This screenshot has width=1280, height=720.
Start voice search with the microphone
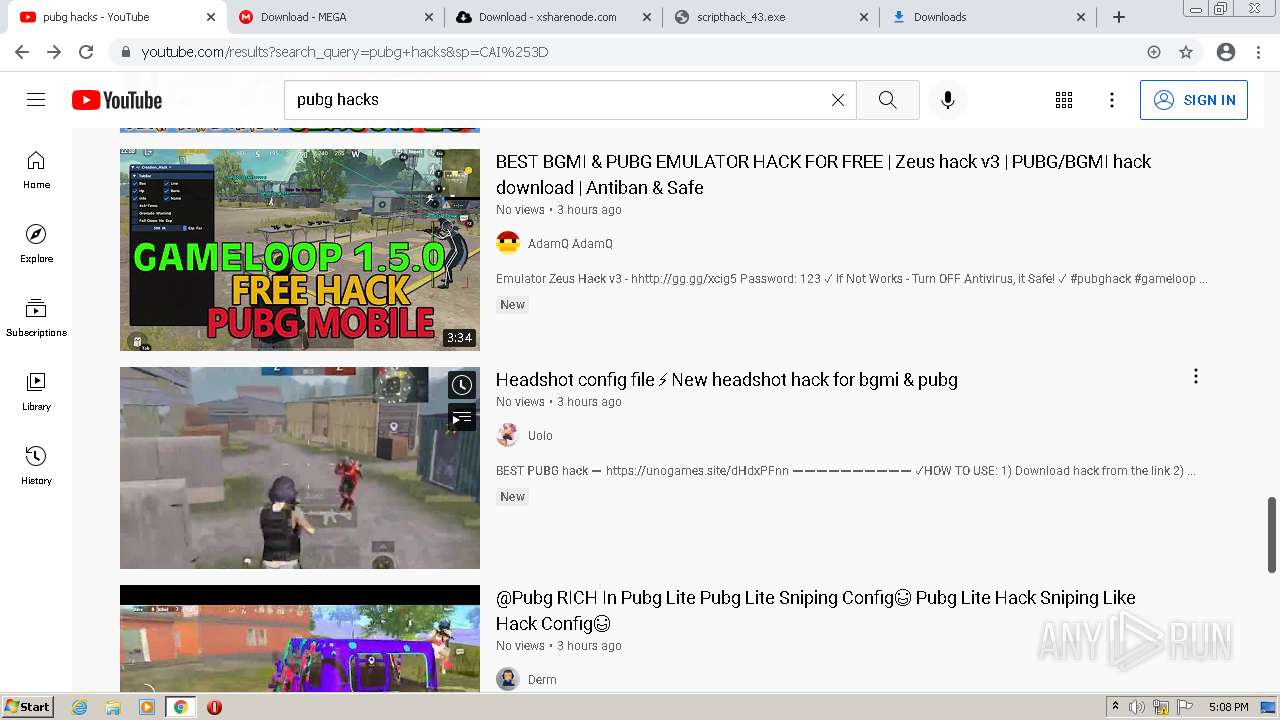[948, 100]
